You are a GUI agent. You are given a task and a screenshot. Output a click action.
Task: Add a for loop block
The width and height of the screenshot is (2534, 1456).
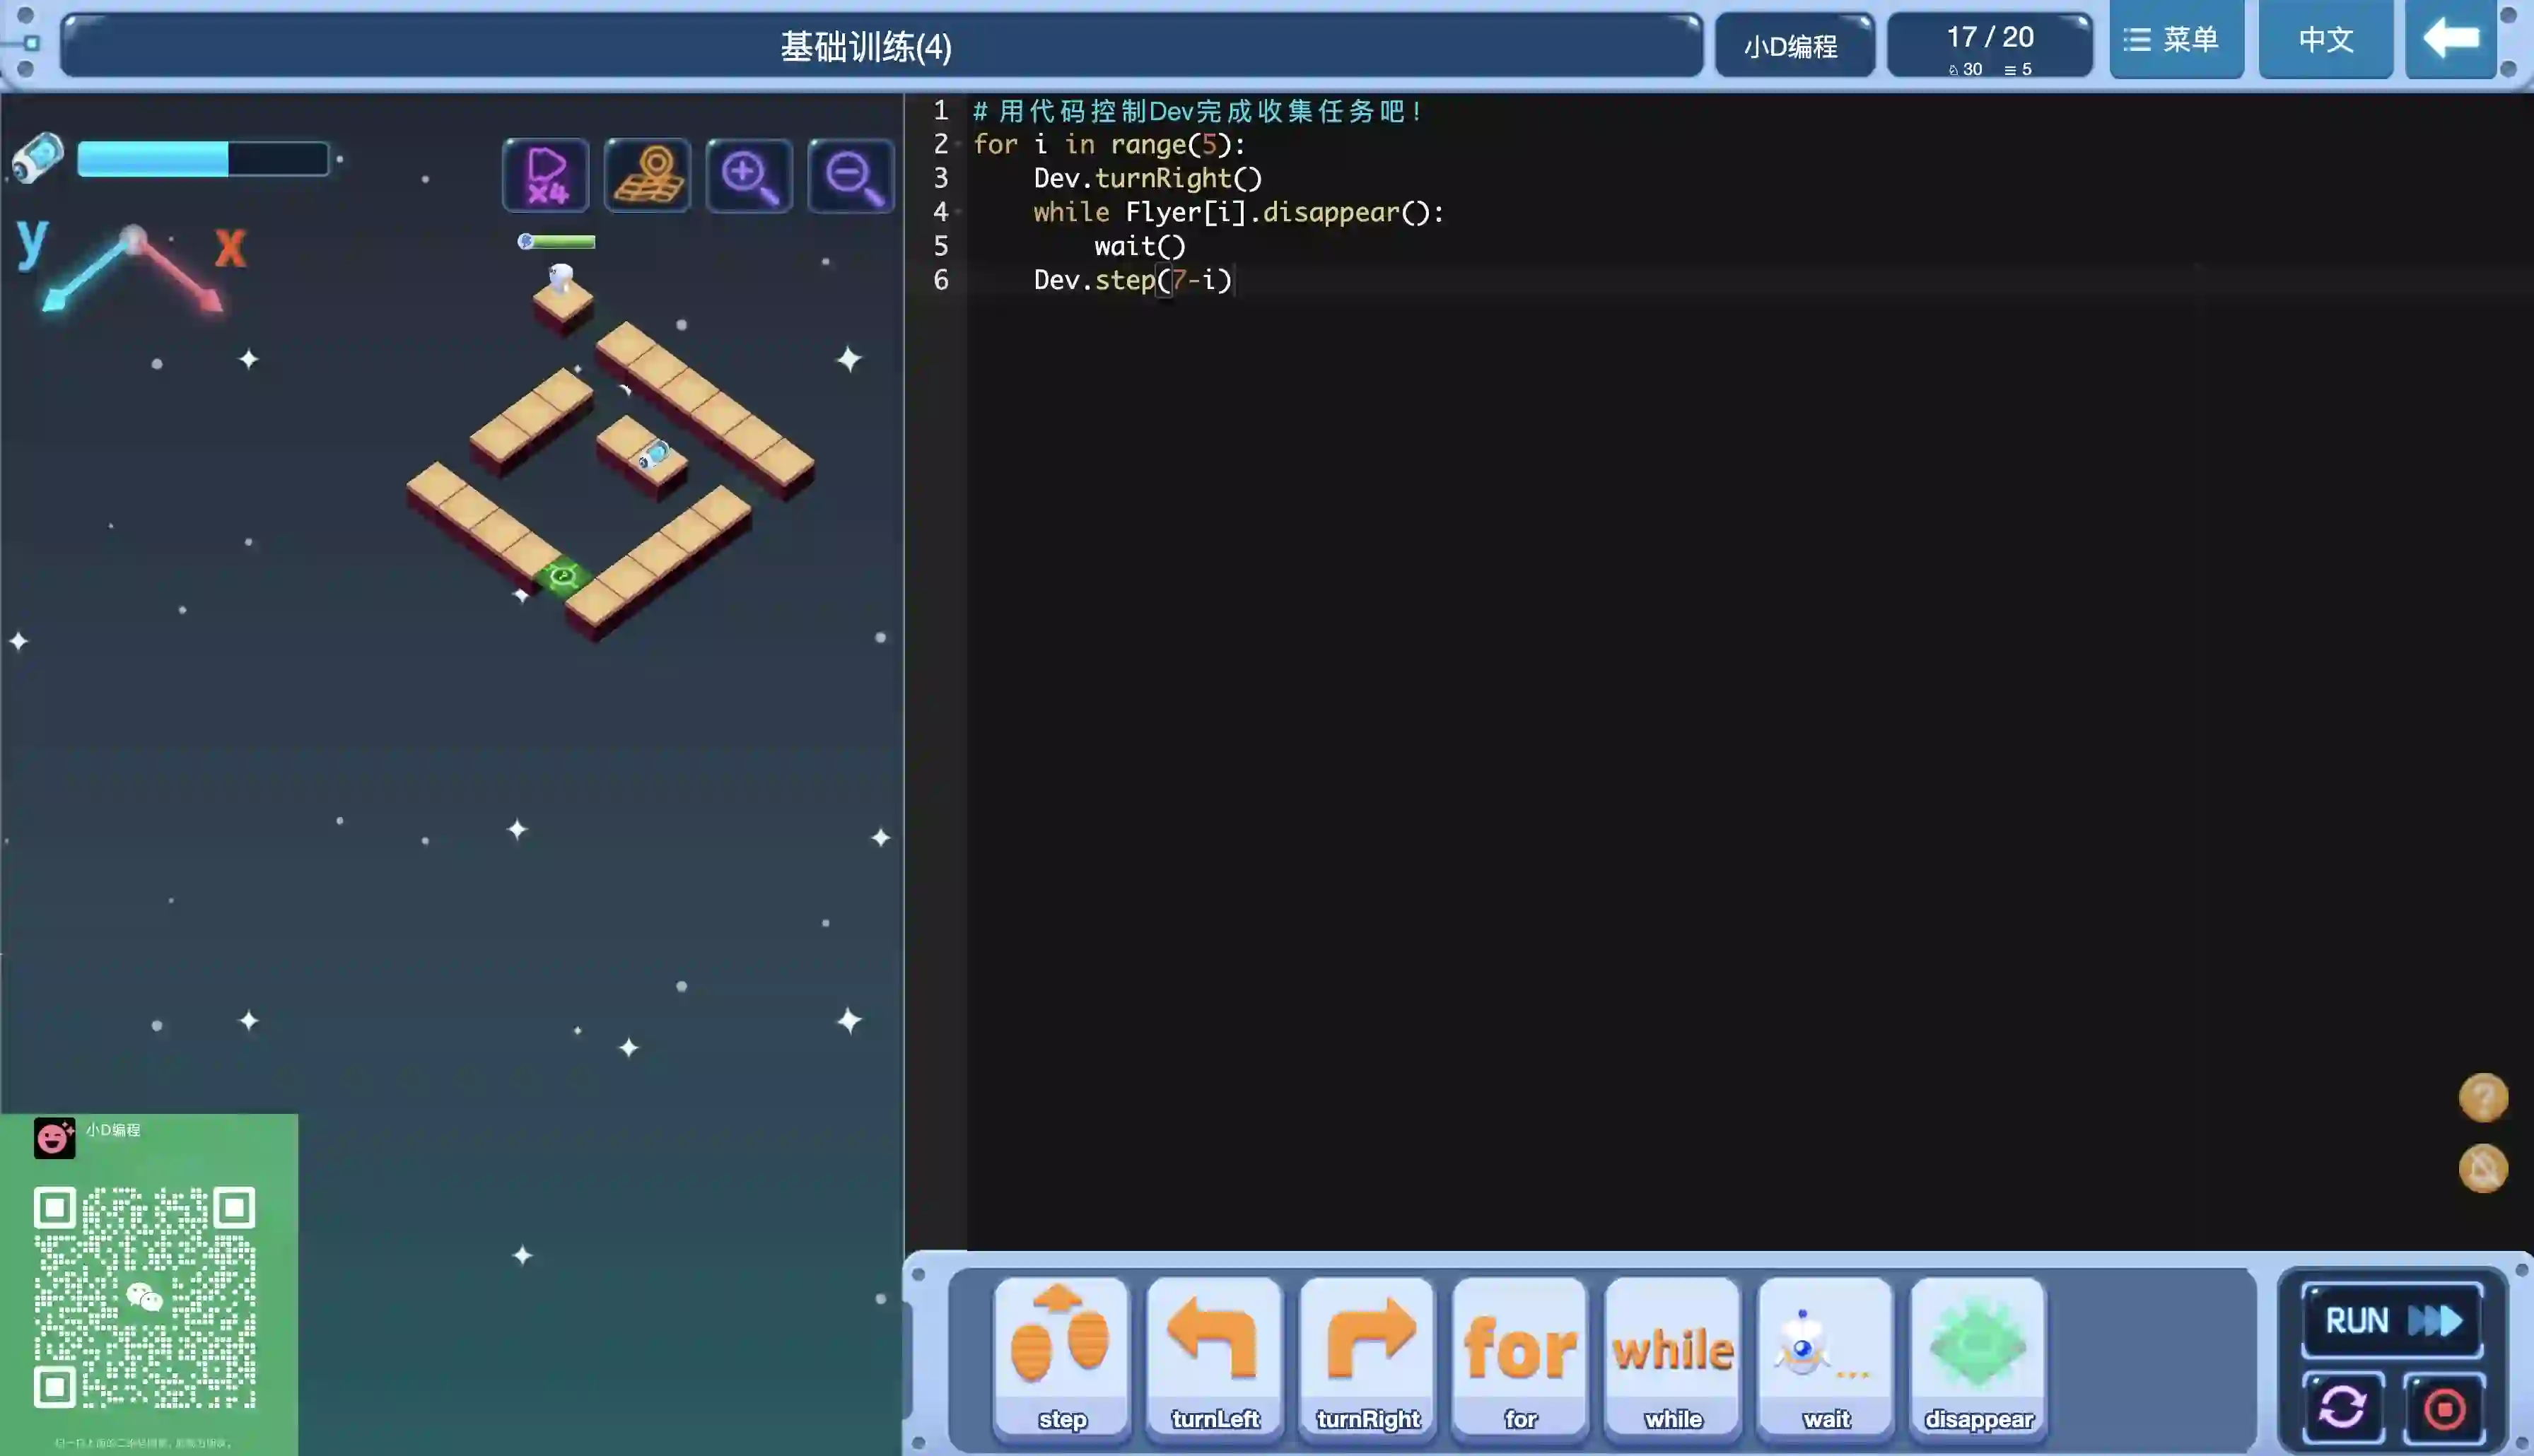point(1520,1355)
